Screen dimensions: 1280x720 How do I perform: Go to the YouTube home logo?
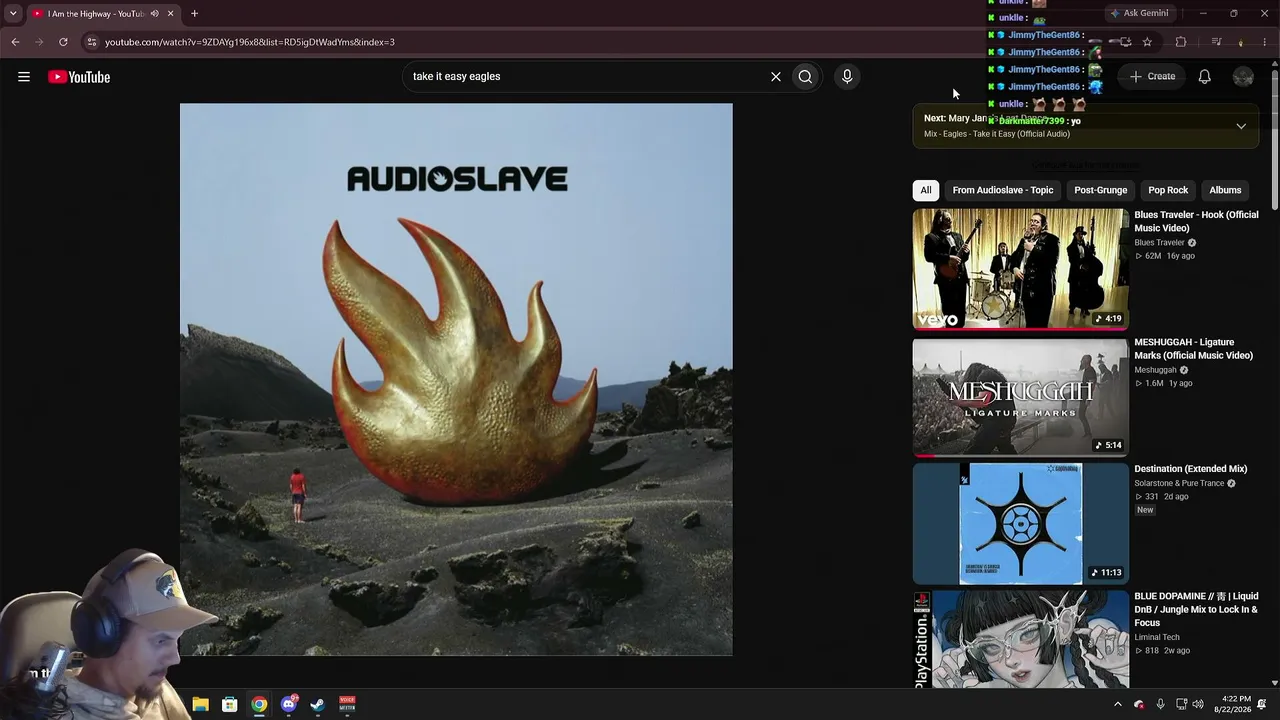click(x=79, y=77)
